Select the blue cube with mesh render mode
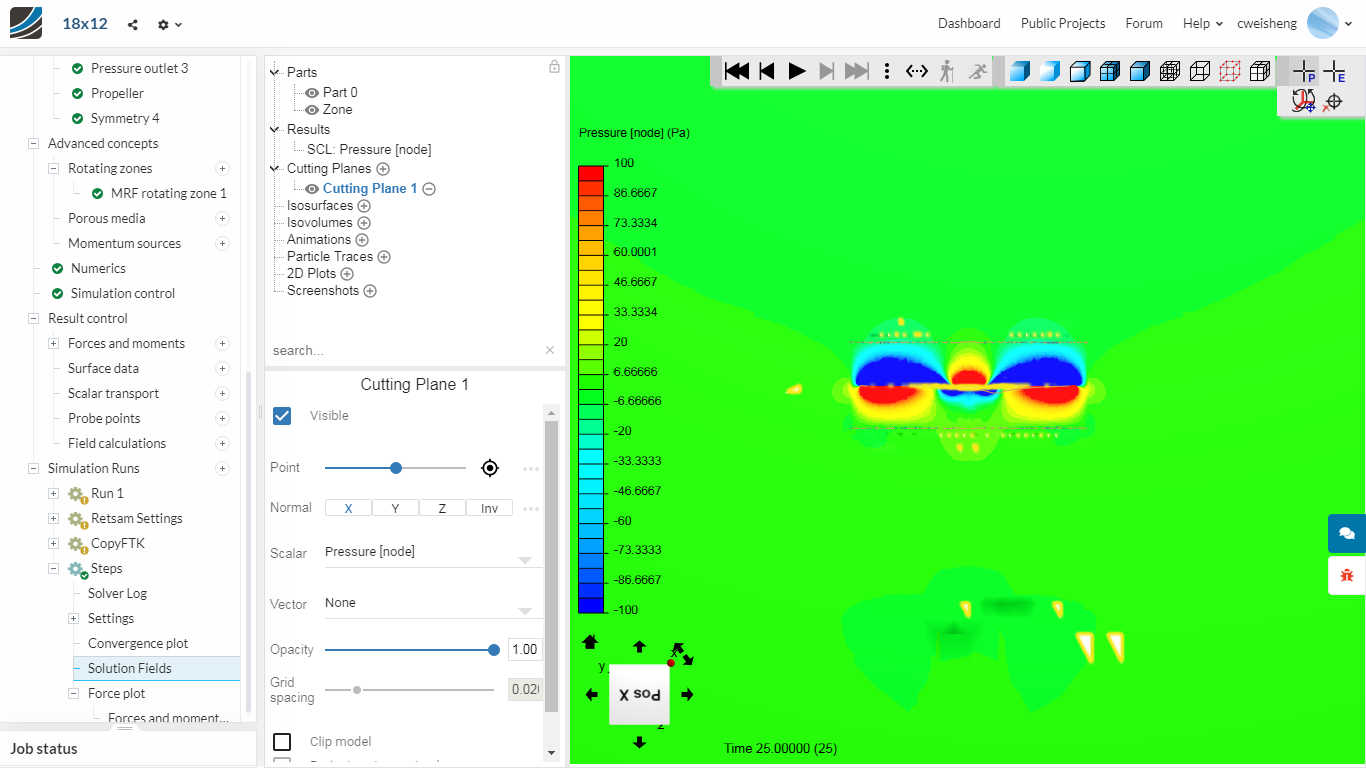This screenshot has height=768, width=1366. (x=1109, y=71)
